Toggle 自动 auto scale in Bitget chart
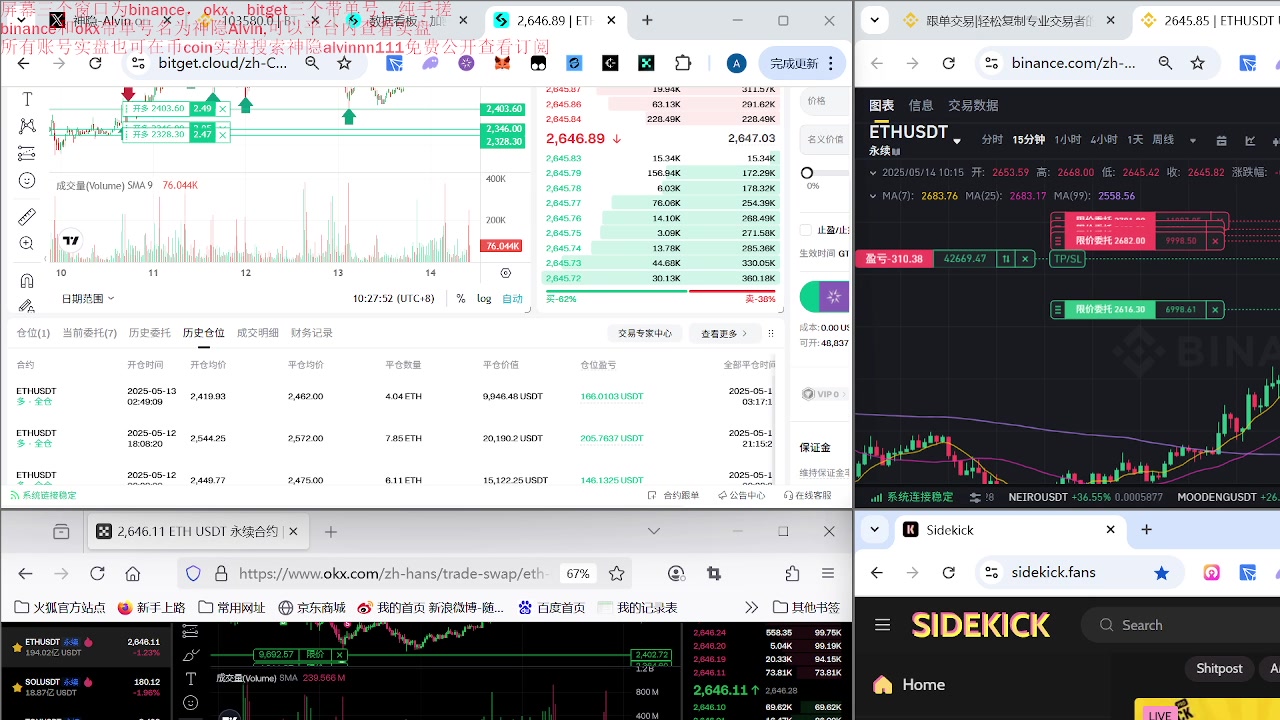The height and width of the screenshot is (720, 1280). pos(512,298)
